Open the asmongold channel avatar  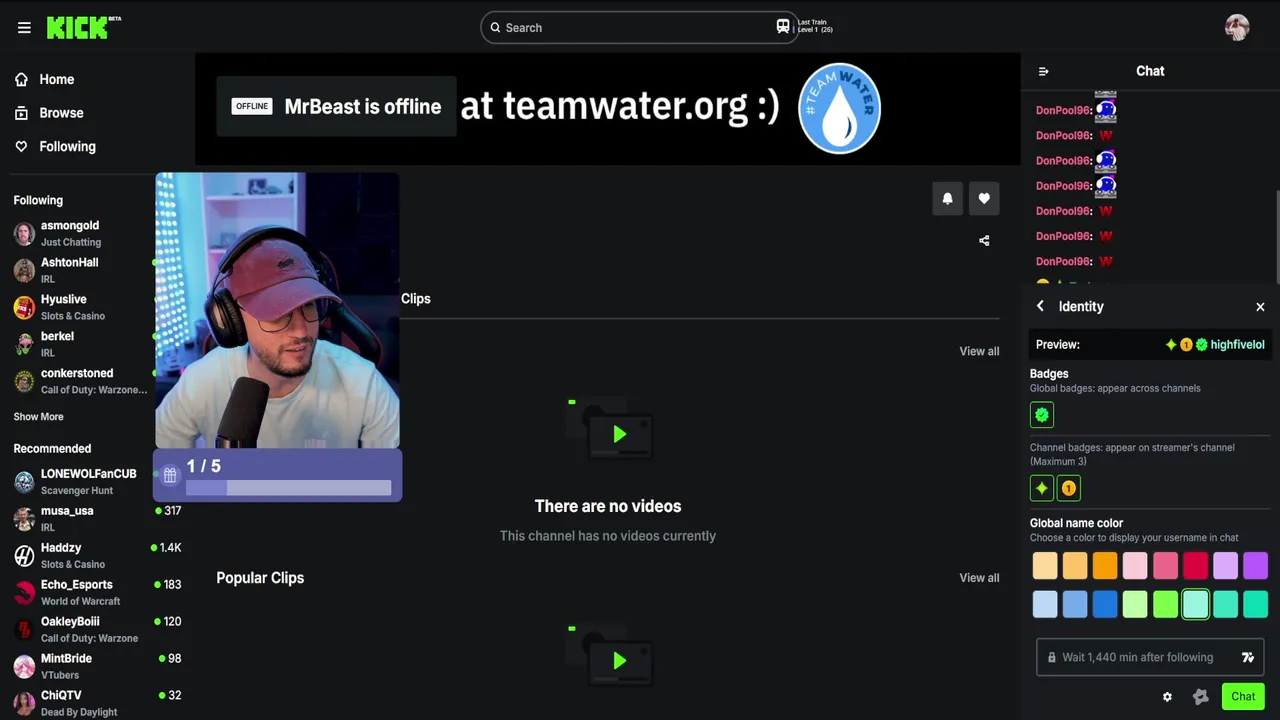coord(24,233)
